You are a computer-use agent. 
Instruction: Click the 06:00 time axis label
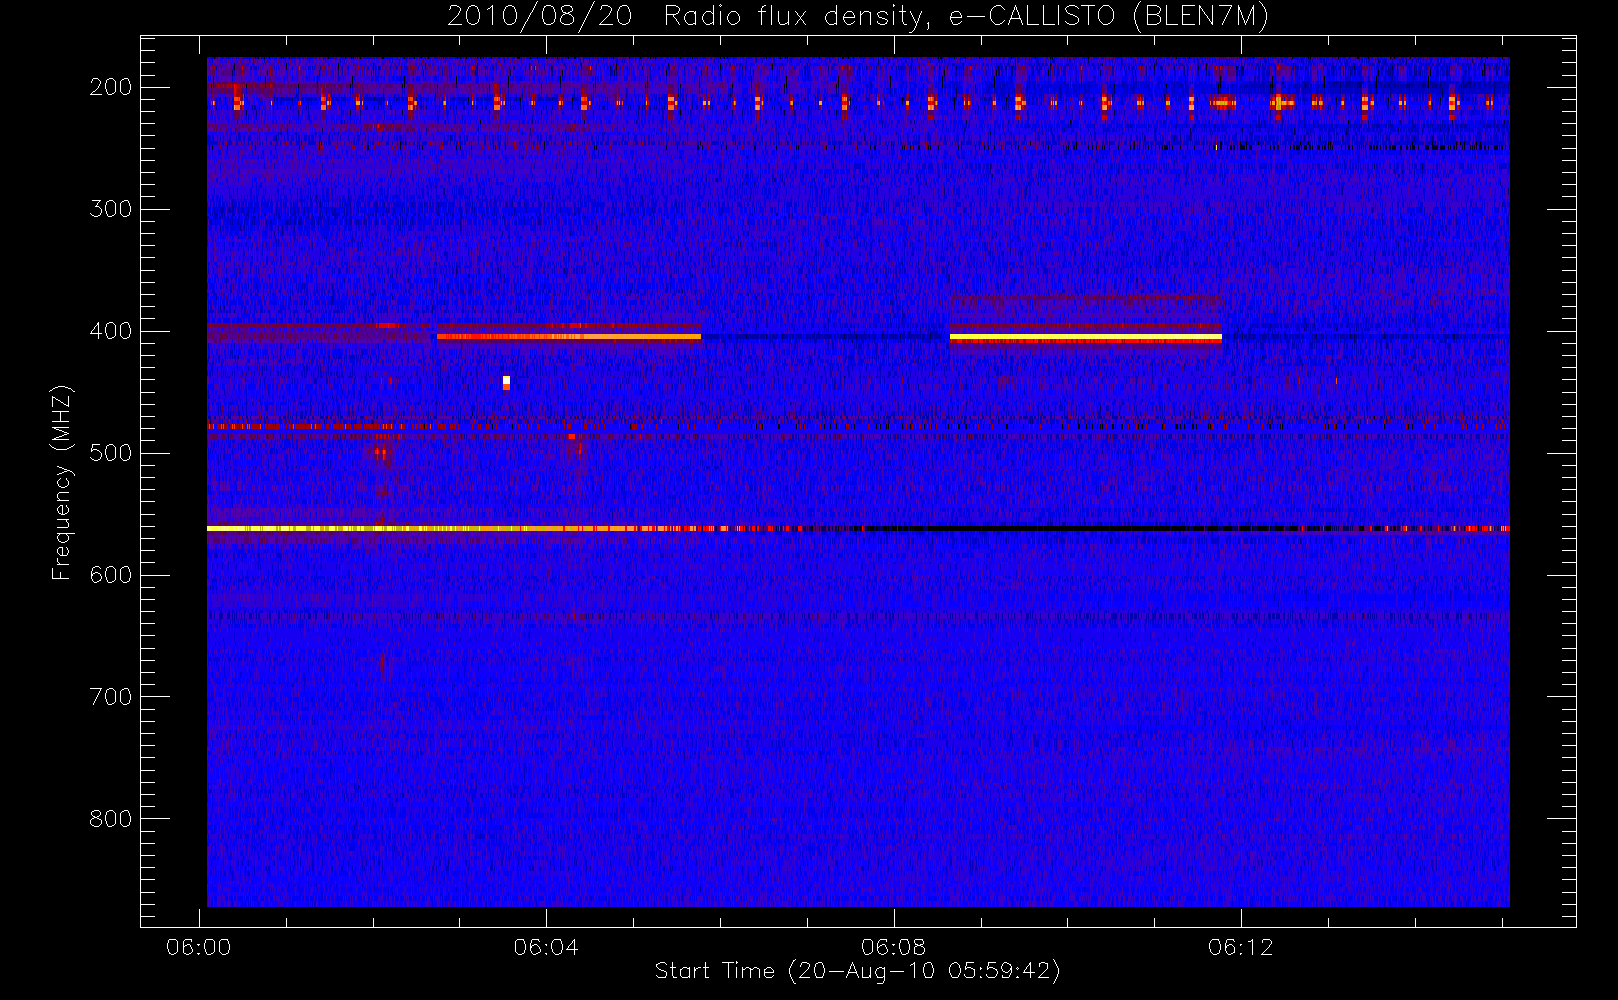(199, 947)
